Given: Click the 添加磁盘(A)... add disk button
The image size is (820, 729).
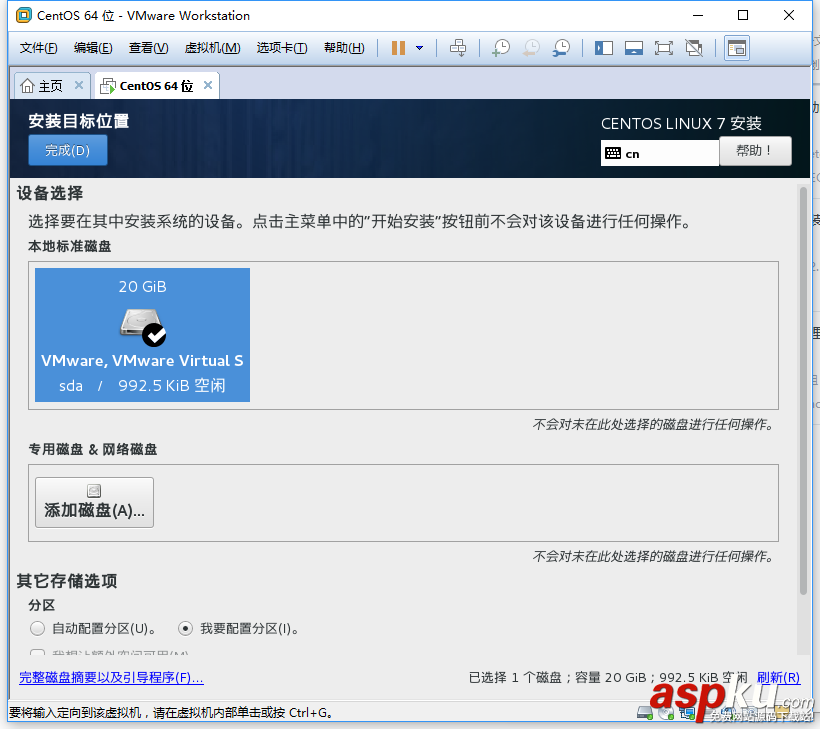Looking at the screenshot, I should (94, 502).
